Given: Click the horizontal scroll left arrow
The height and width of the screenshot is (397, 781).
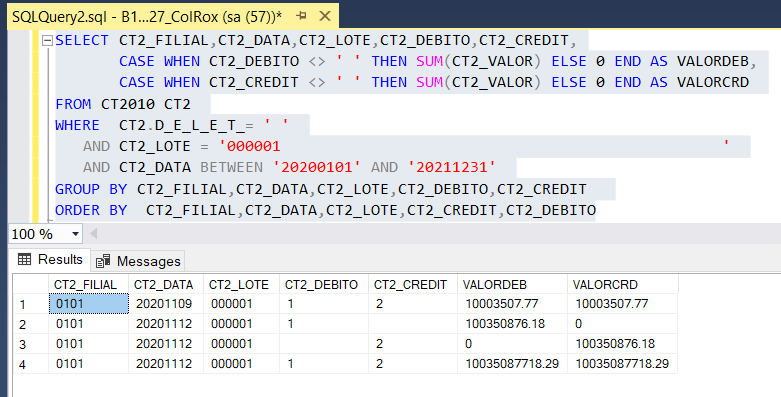Looking at the screenshot, I should 93,234.
